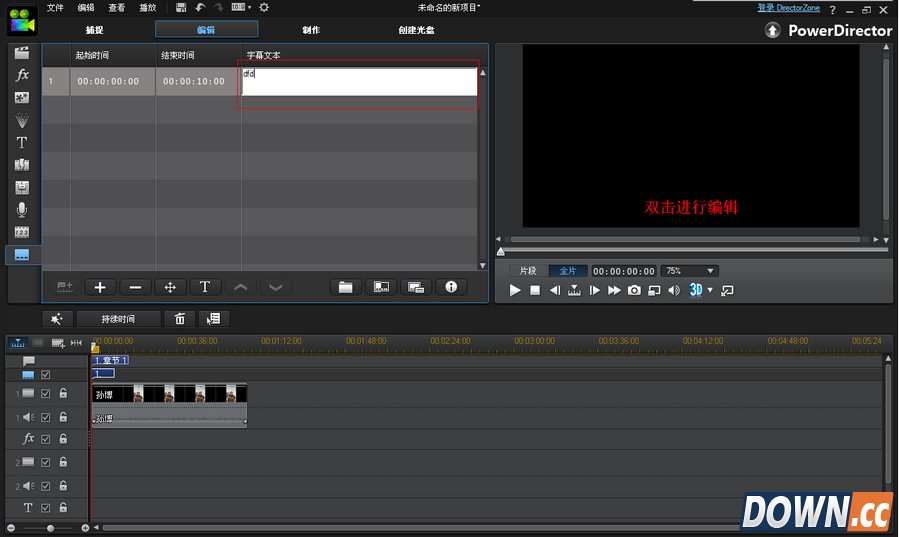Click the Magic Tools wand button
The image size is (899, 537).
click(x=57, y=319)
